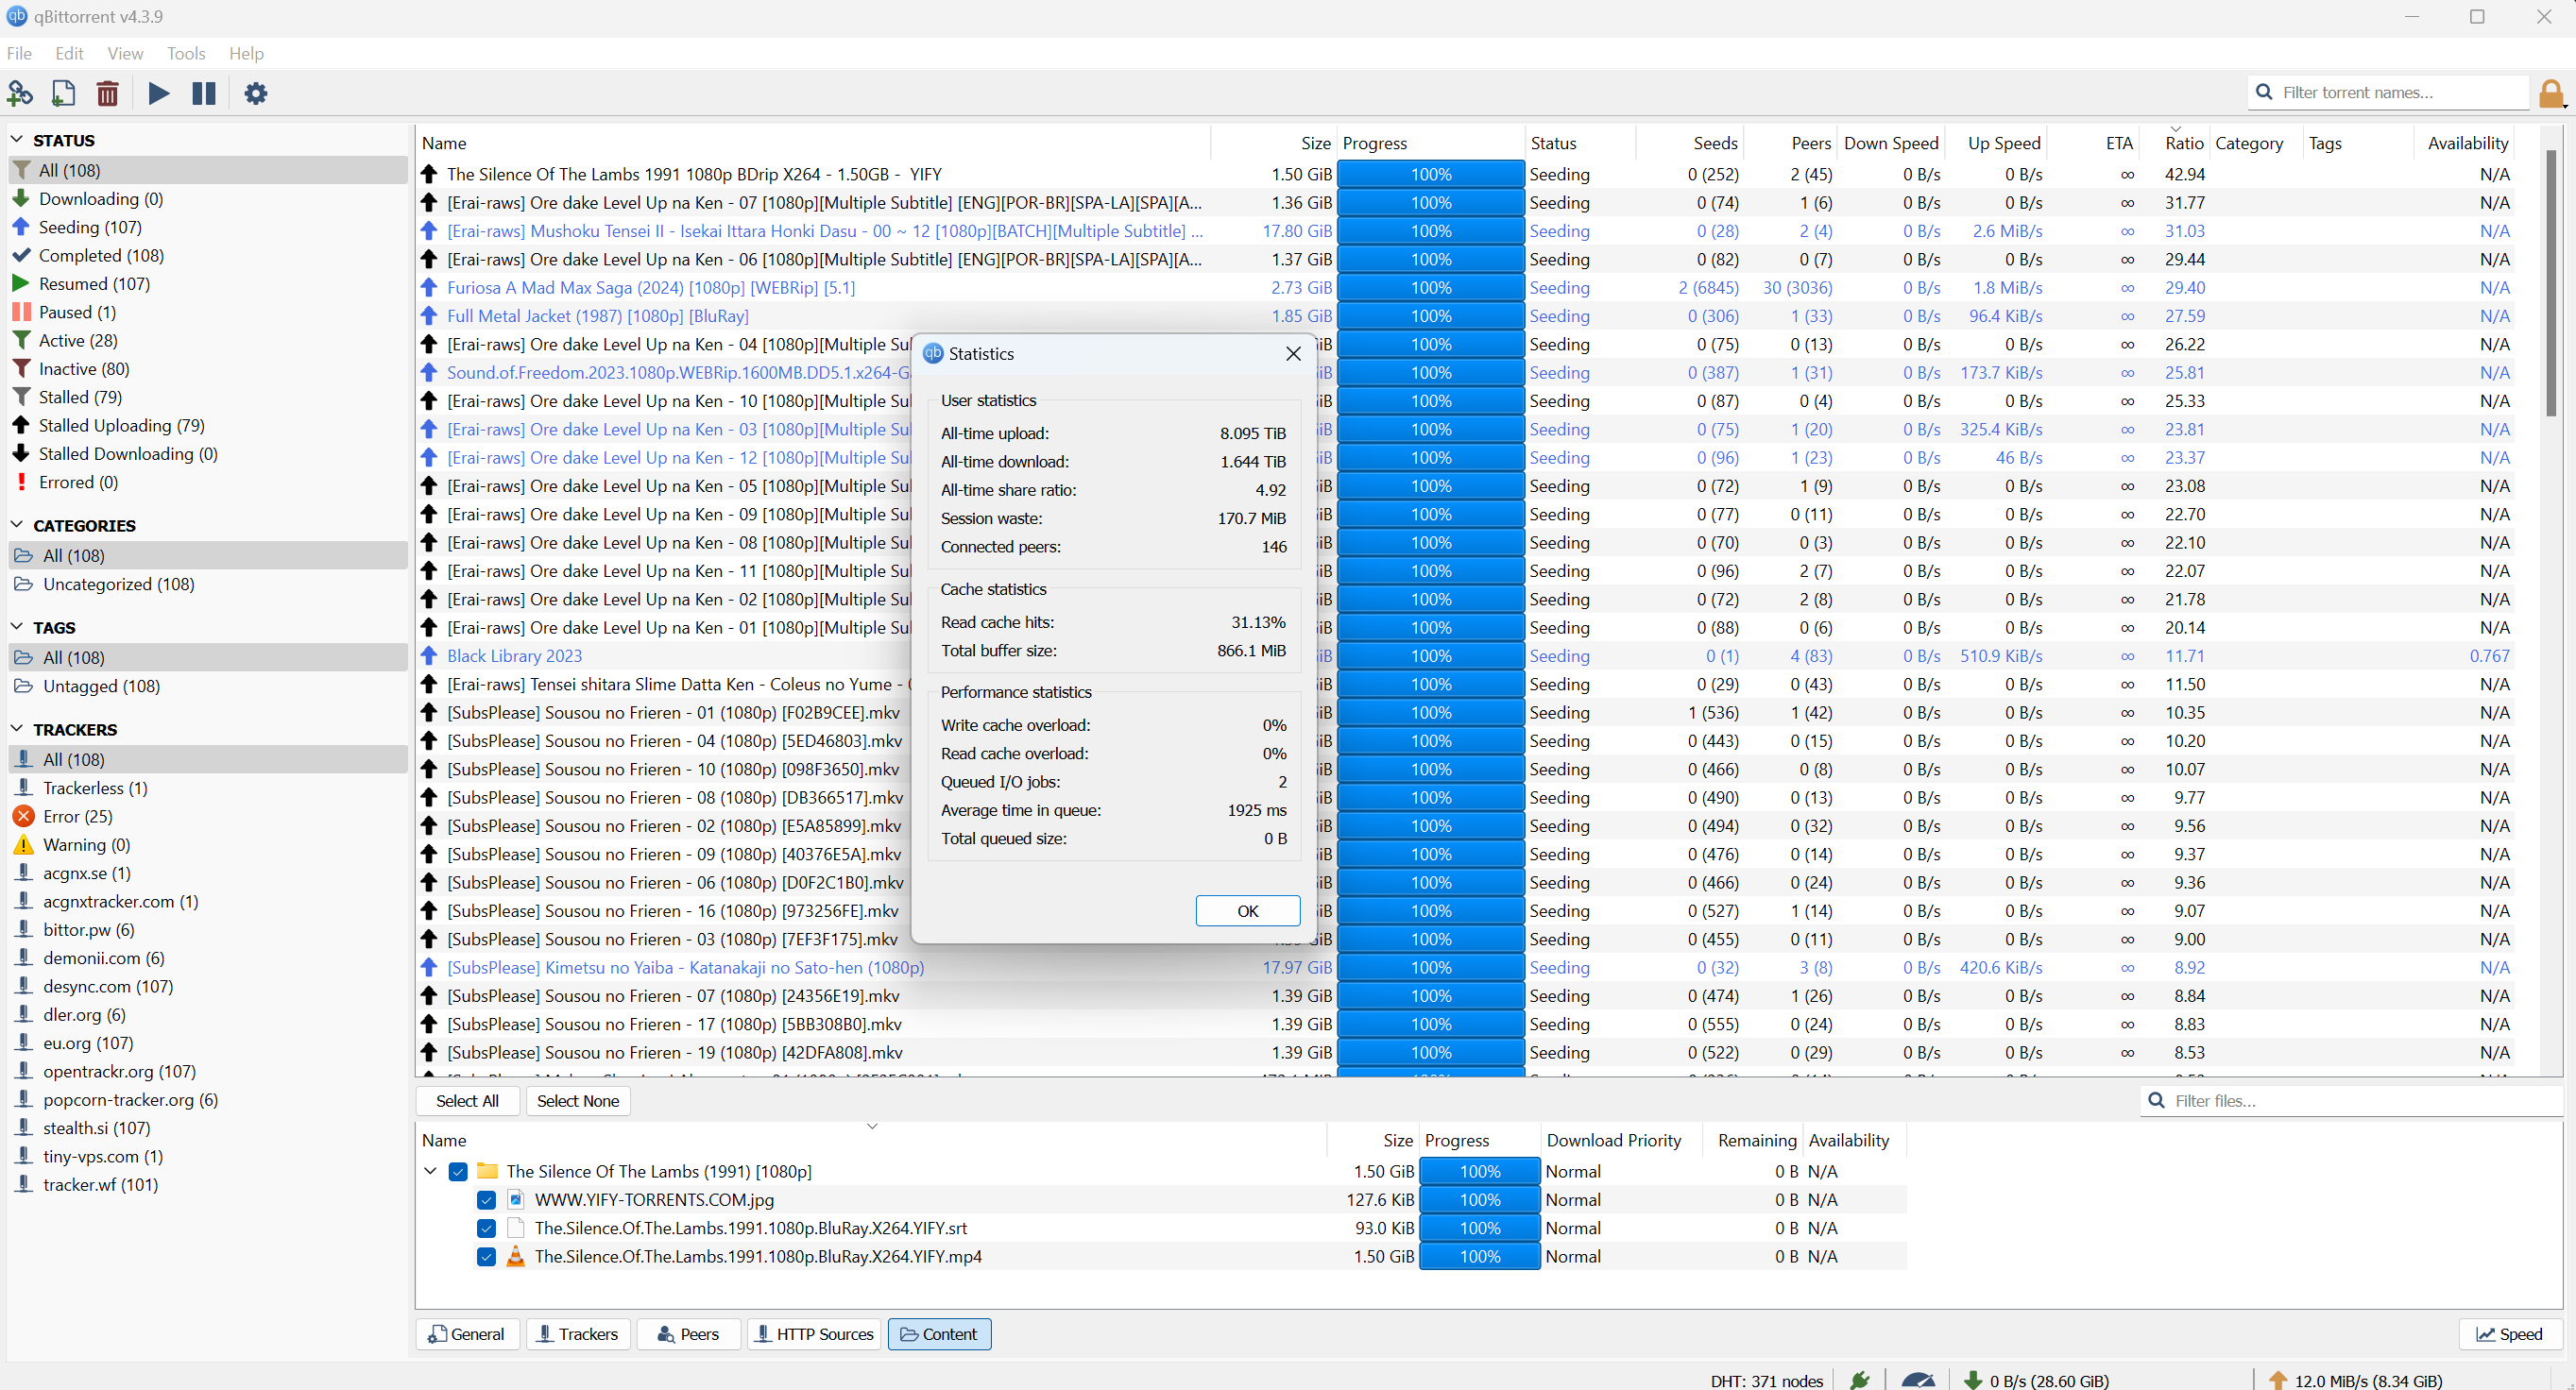Click progress bar of Black Library 2023 torrent
2576x1390 pixels.
point(1430,656)
